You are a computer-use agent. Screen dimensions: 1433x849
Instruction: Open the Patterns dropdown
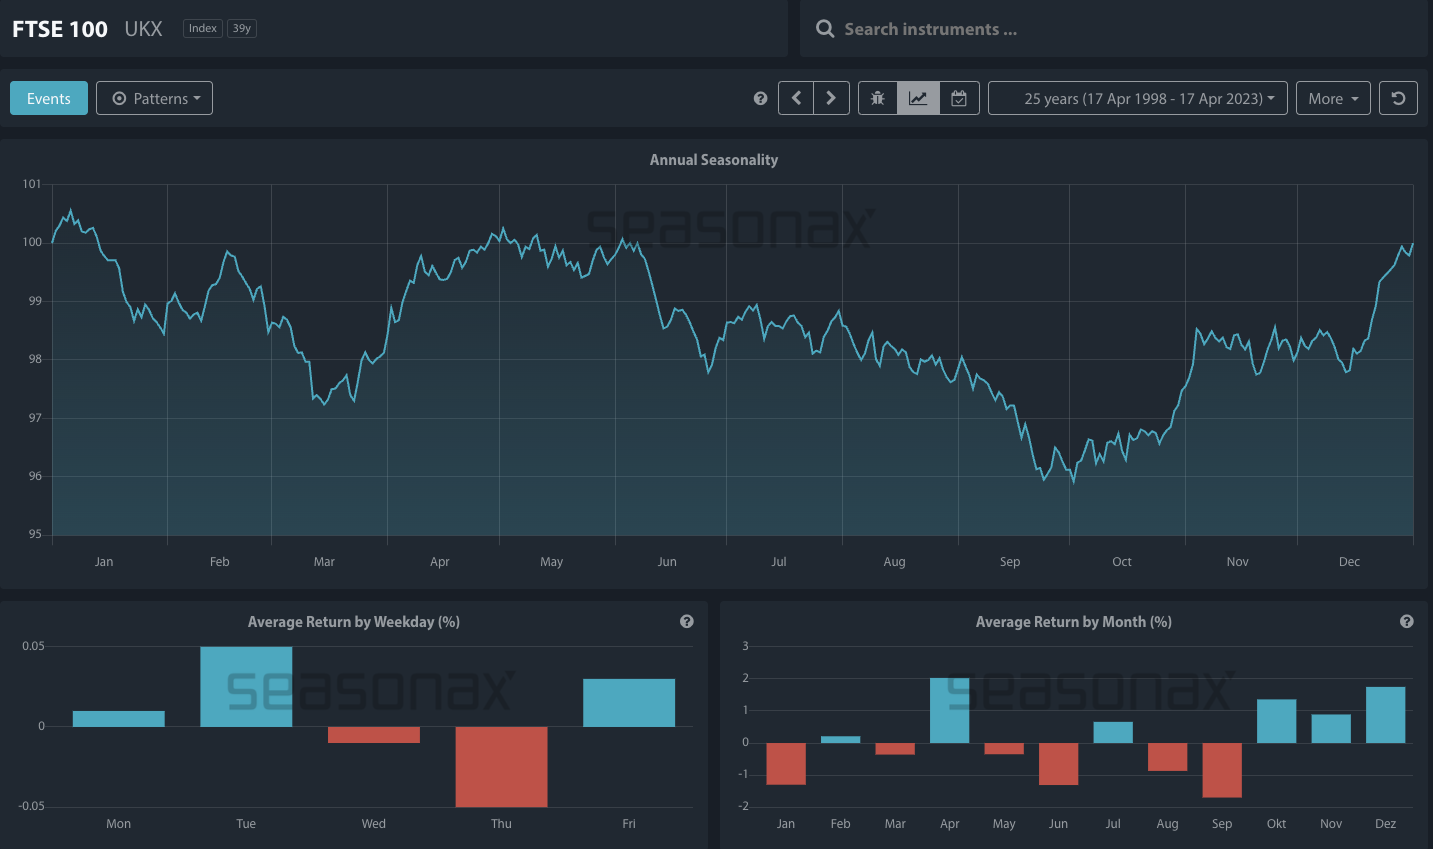click(x=154, y=98)
